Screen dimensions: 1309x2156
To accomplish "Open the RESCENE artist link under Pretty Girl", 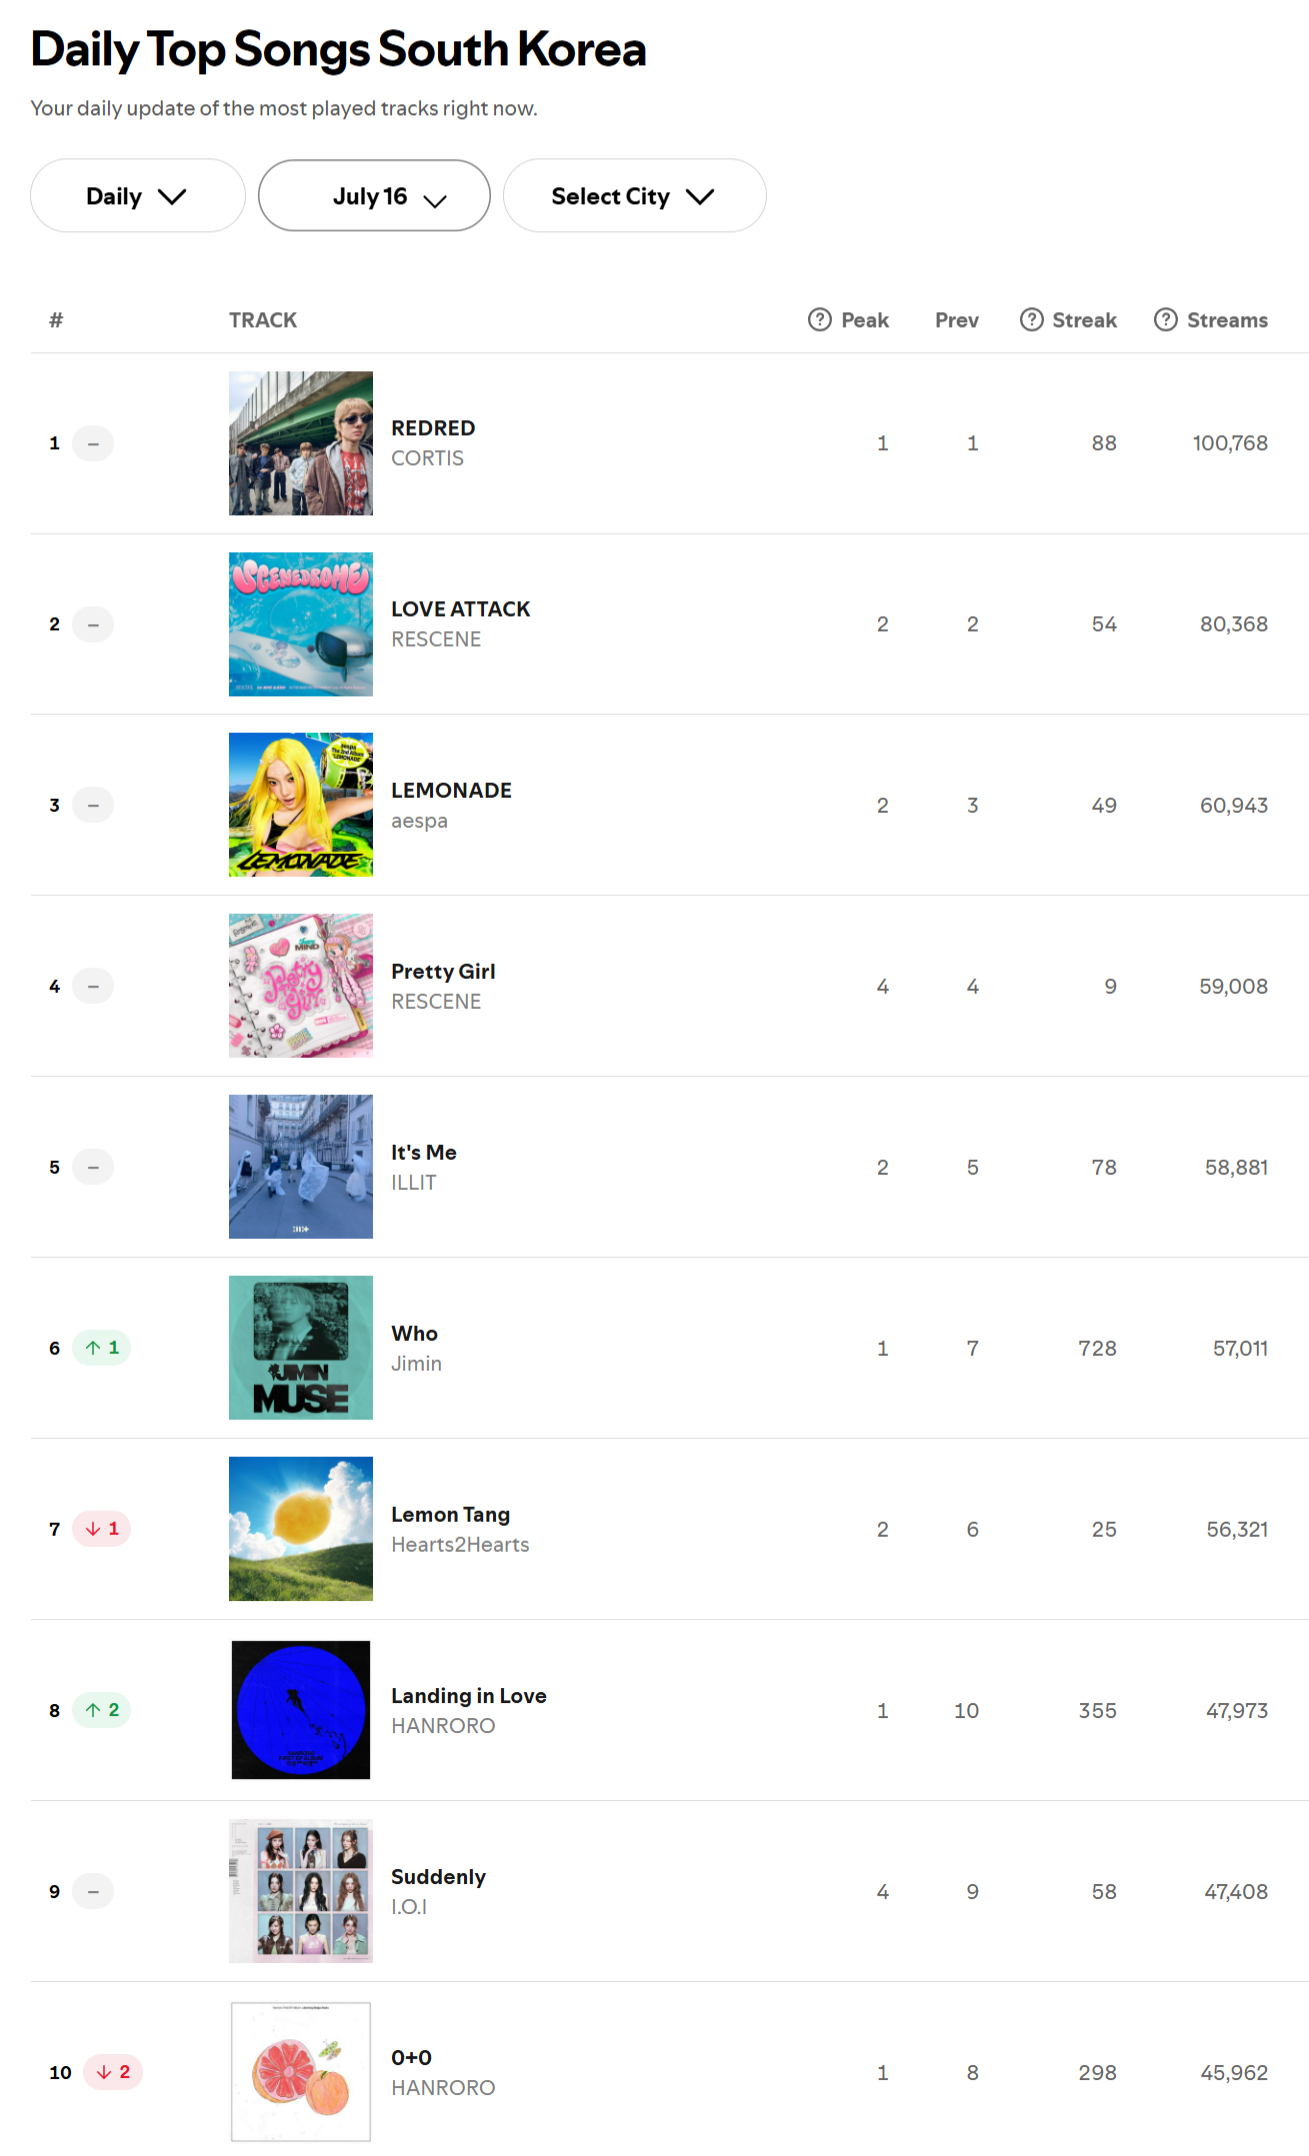I will click(436, 1001).
